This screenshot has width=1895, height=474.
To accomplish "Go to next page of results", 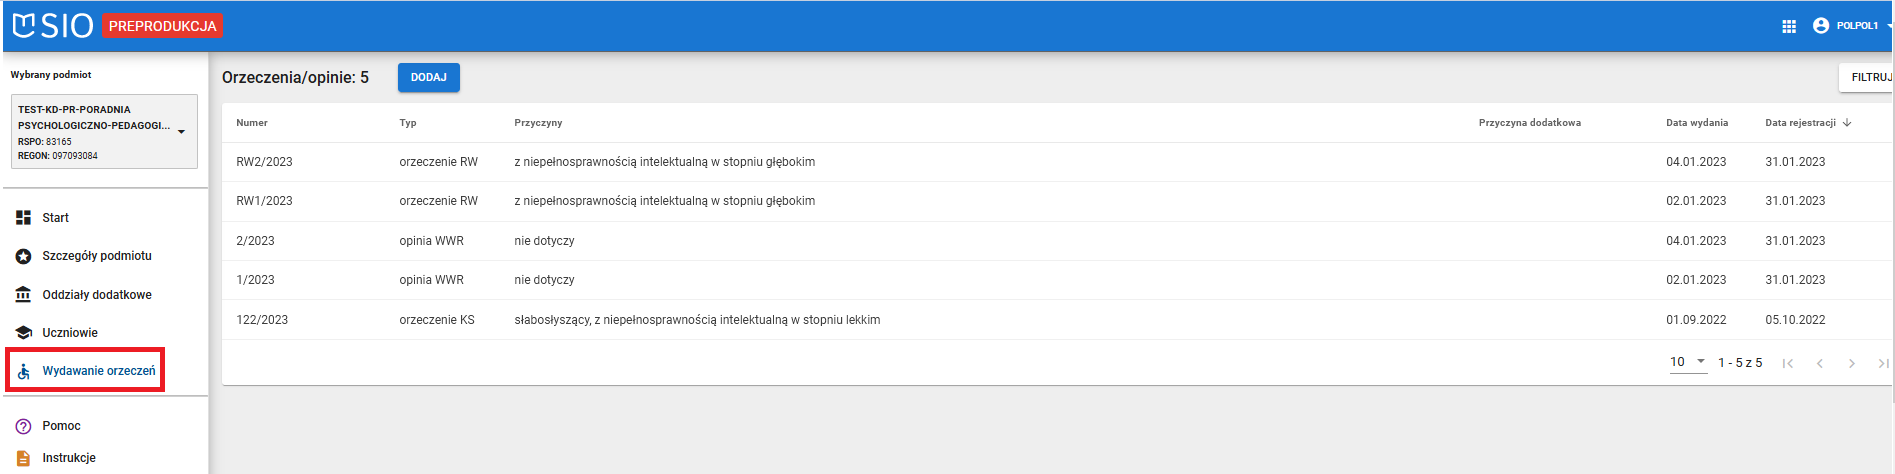I will (1852, 363).
